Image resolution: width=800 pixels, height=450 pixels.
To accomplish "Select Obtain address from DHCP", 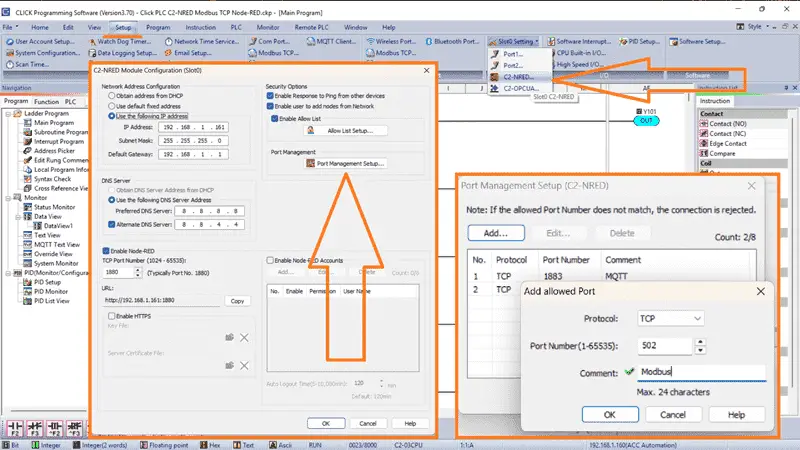I will pos(111,95).
